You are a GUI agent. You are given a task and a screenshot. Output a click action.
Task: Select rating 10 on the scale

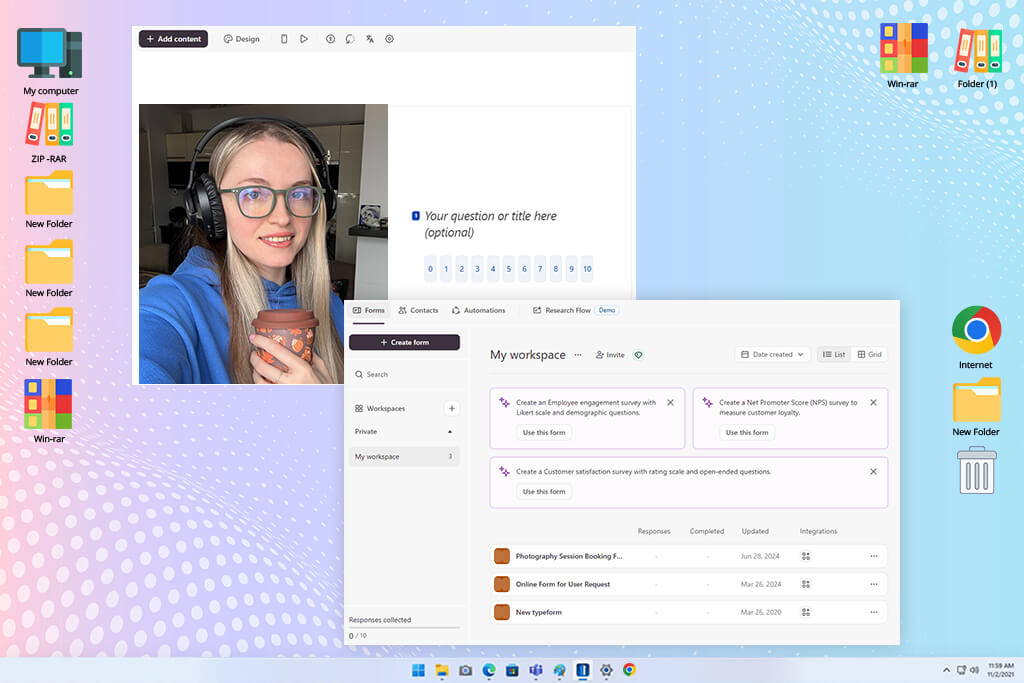tap(587, 269)
